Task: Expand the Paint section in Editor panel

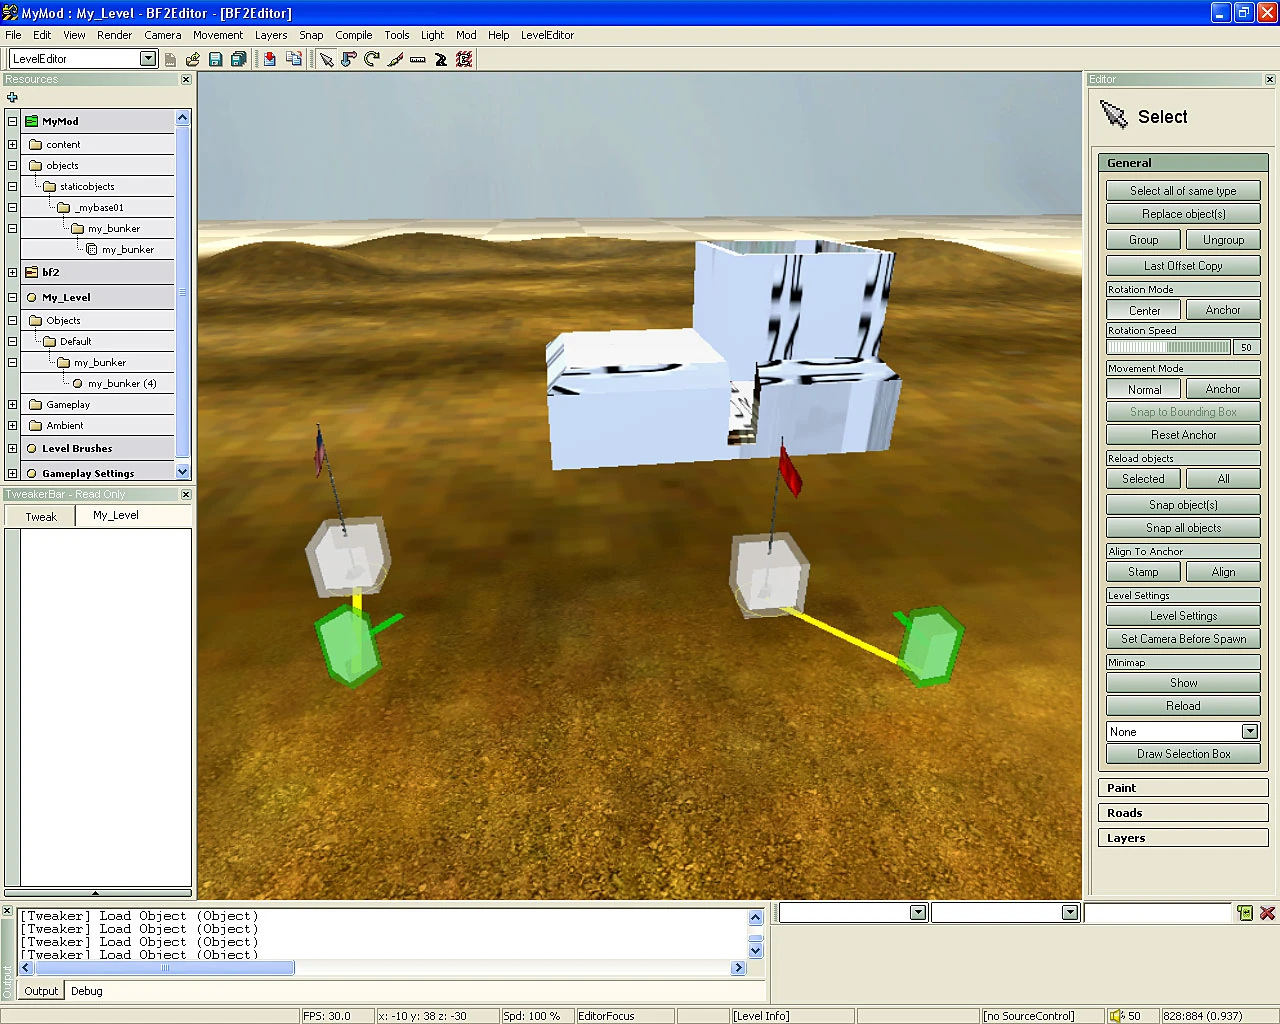Action: [1183, 788]
